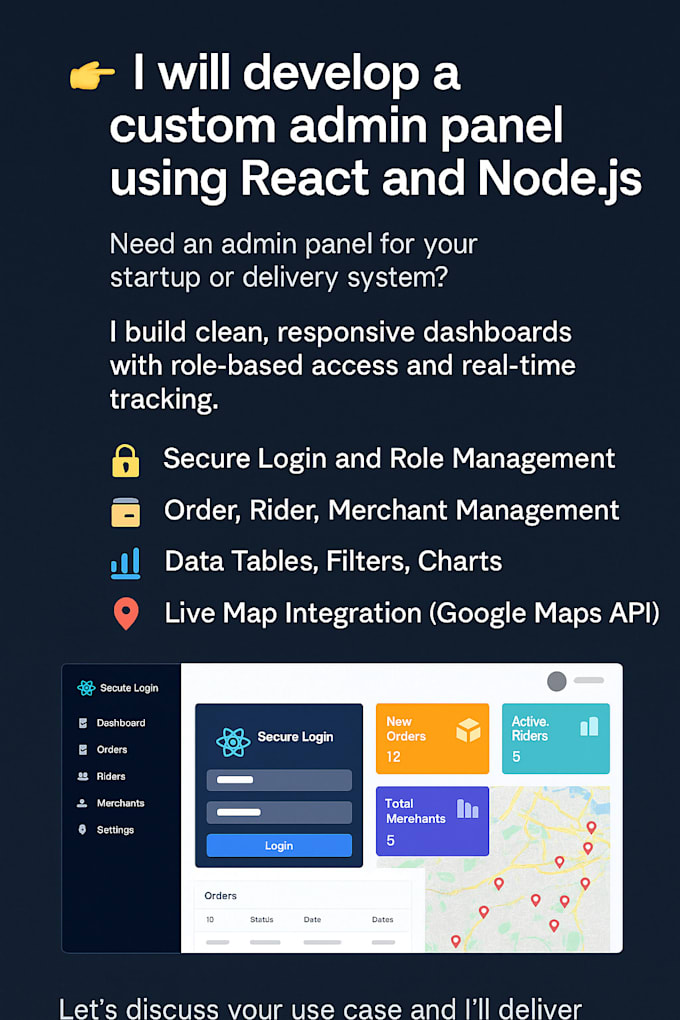Open the New Orders 12 card
Viewport: 680px width, 1020px height.
pyautogui.click(x=432, y=738)
